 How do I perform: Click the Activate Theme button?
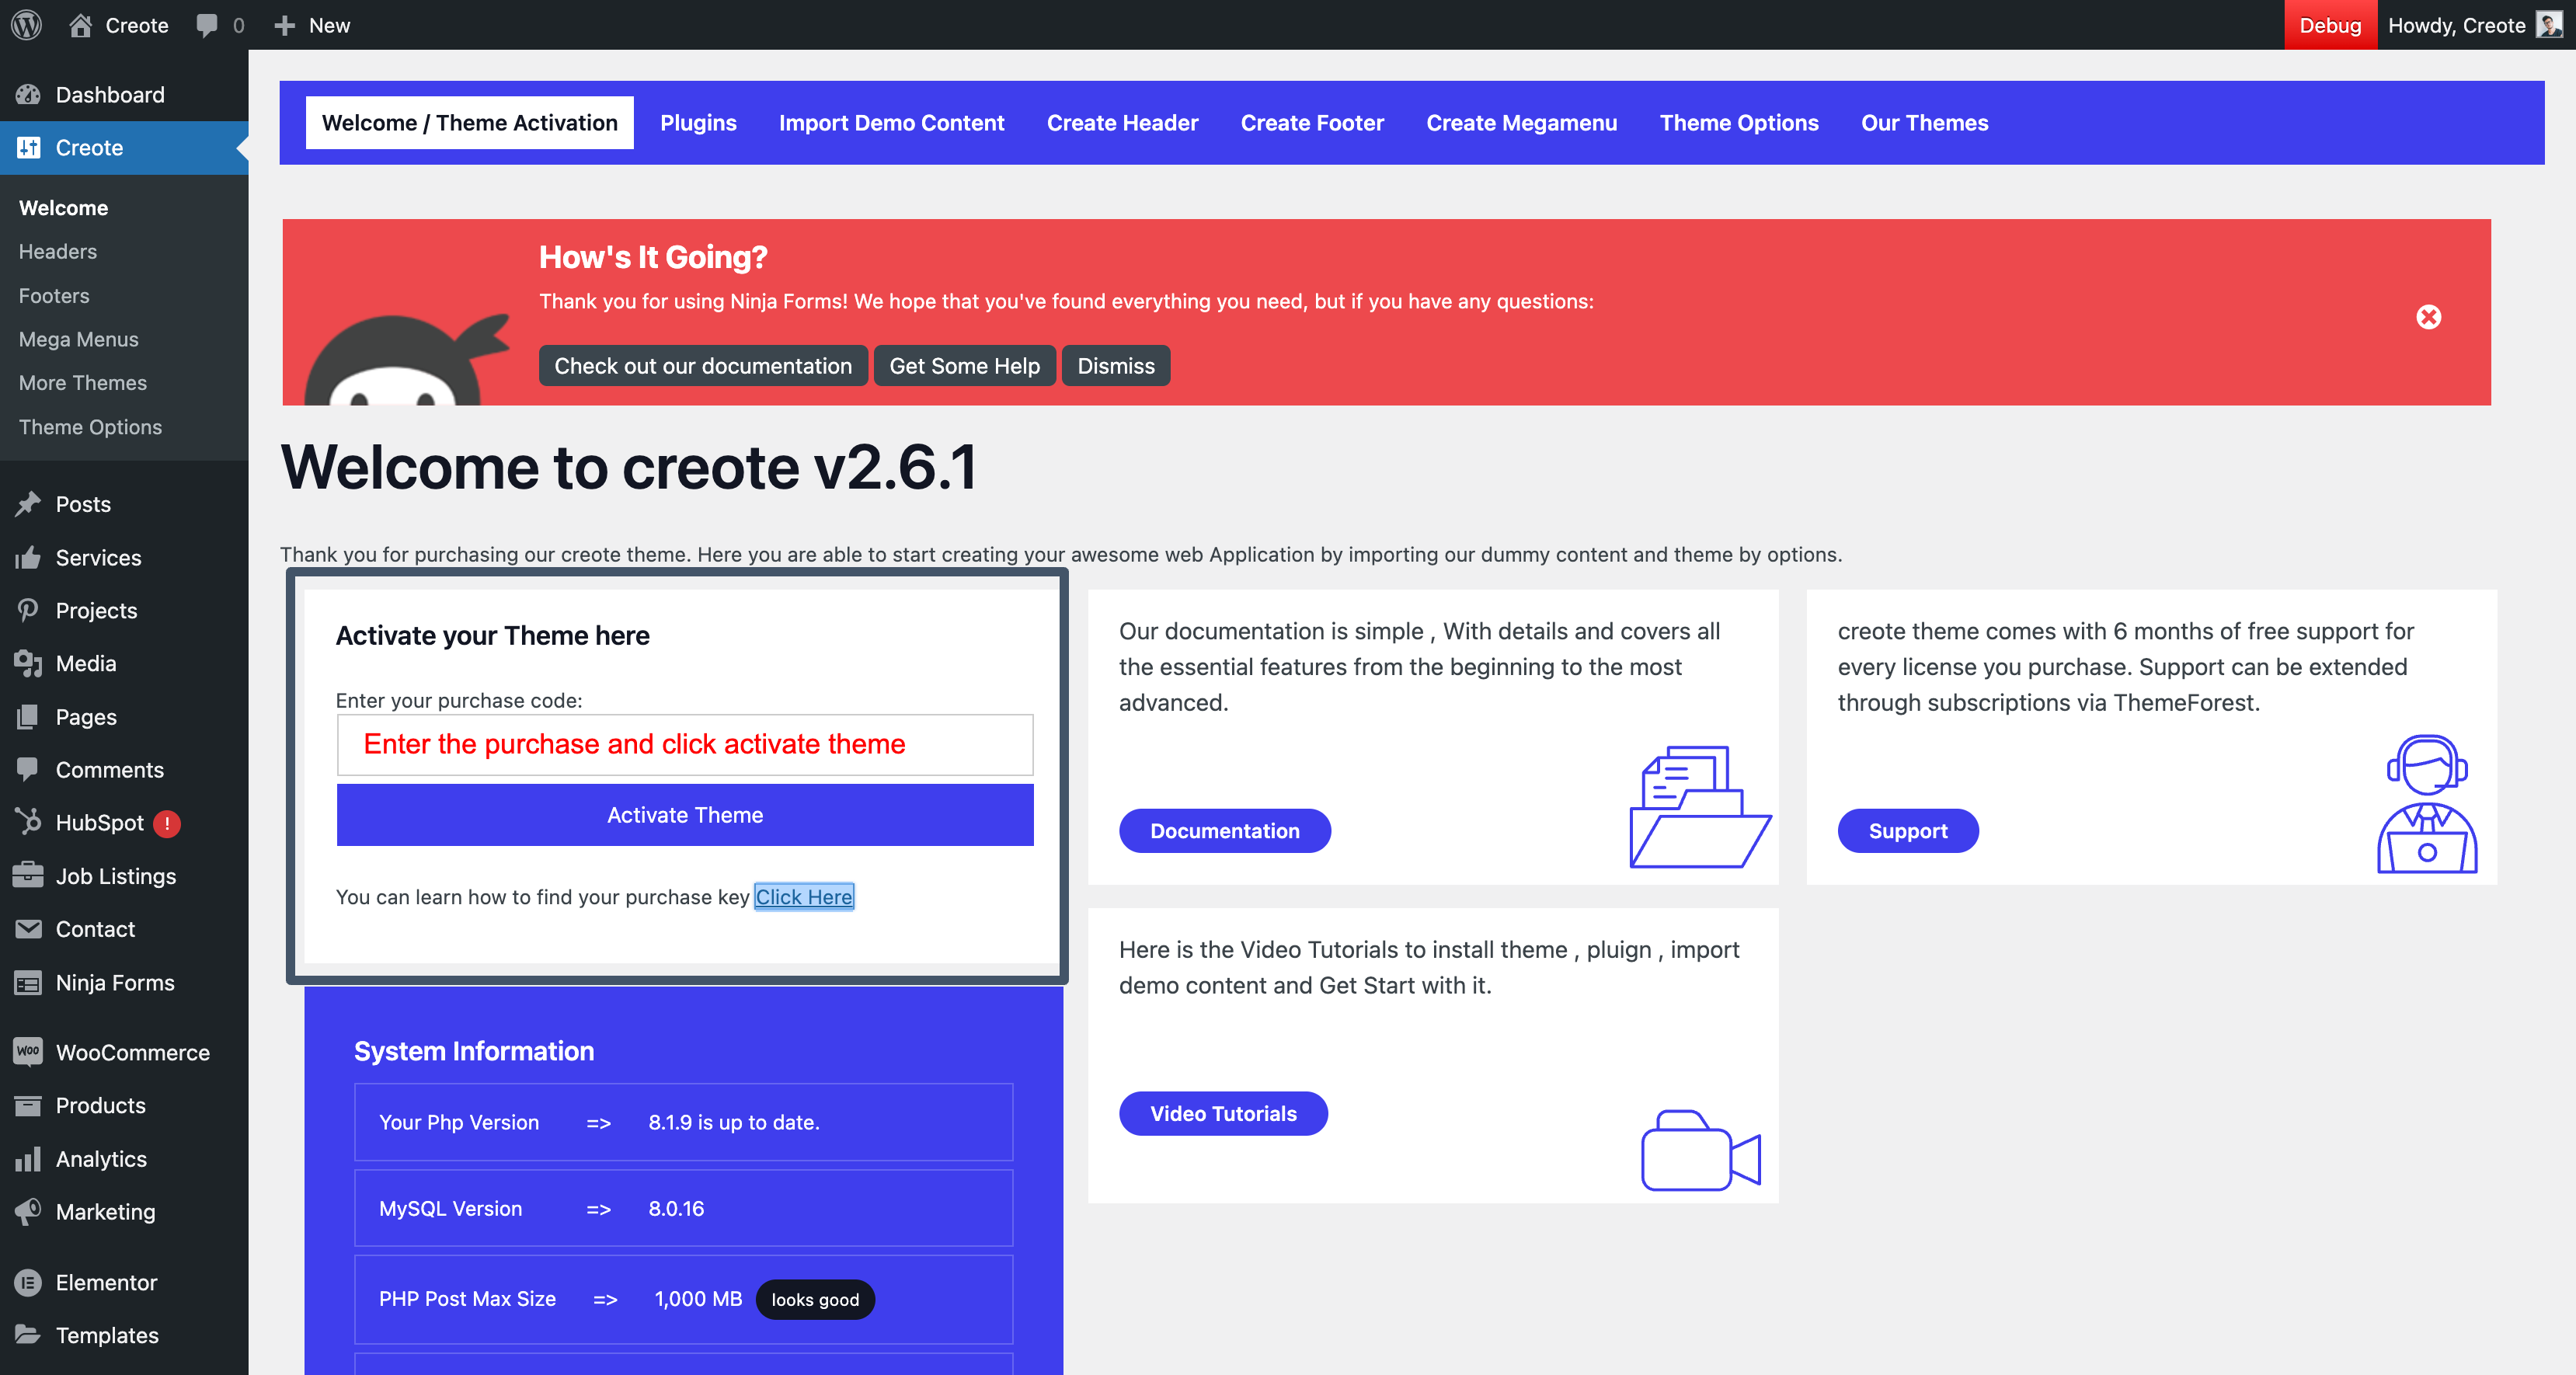pyautogui.click(x=685, y=815)
